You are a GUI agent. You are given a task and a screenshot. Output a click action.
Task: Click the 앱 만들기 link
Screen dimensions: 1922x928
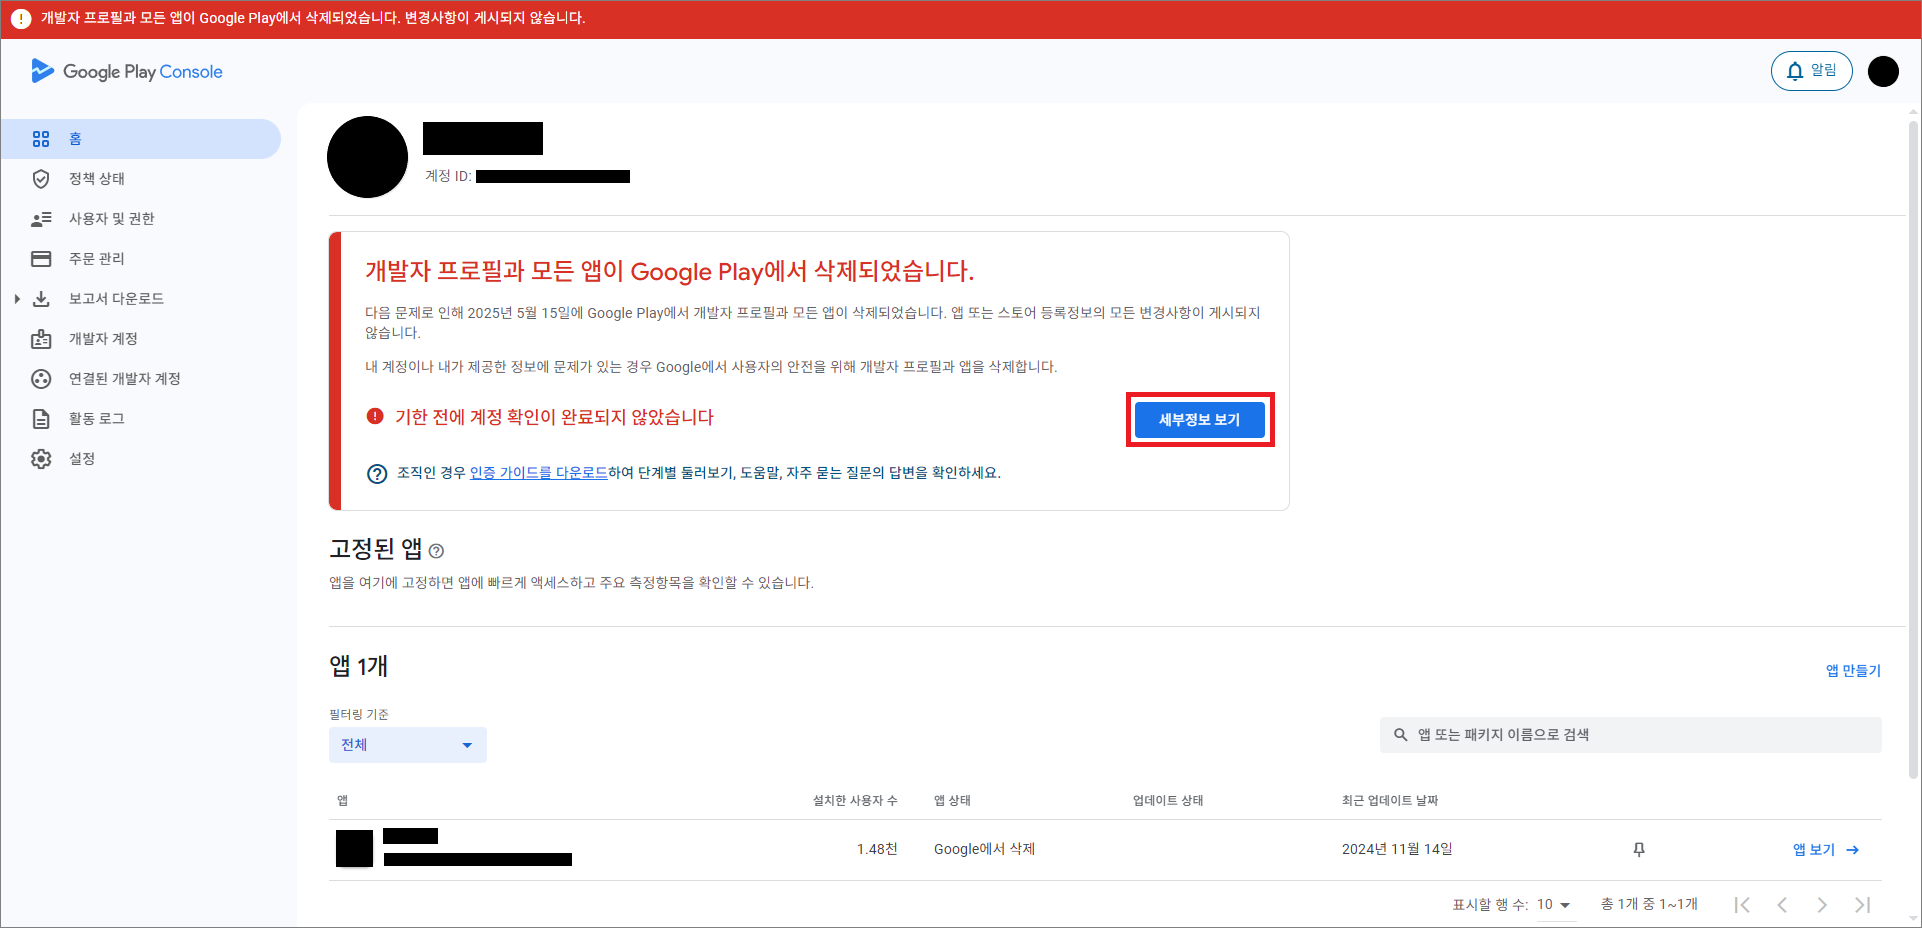1853,671
